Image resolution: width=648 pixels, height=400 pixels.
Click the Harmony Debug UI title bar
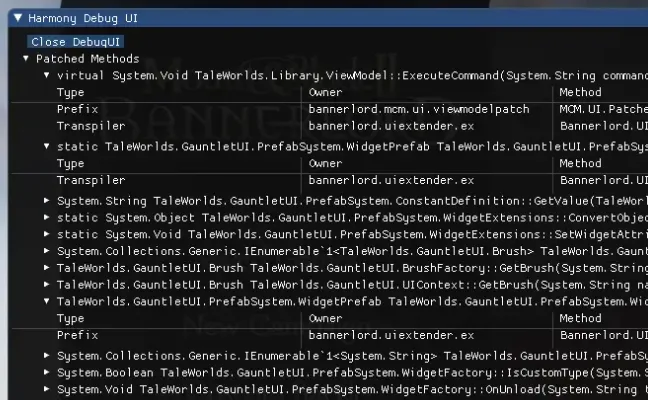coord(300,18)
